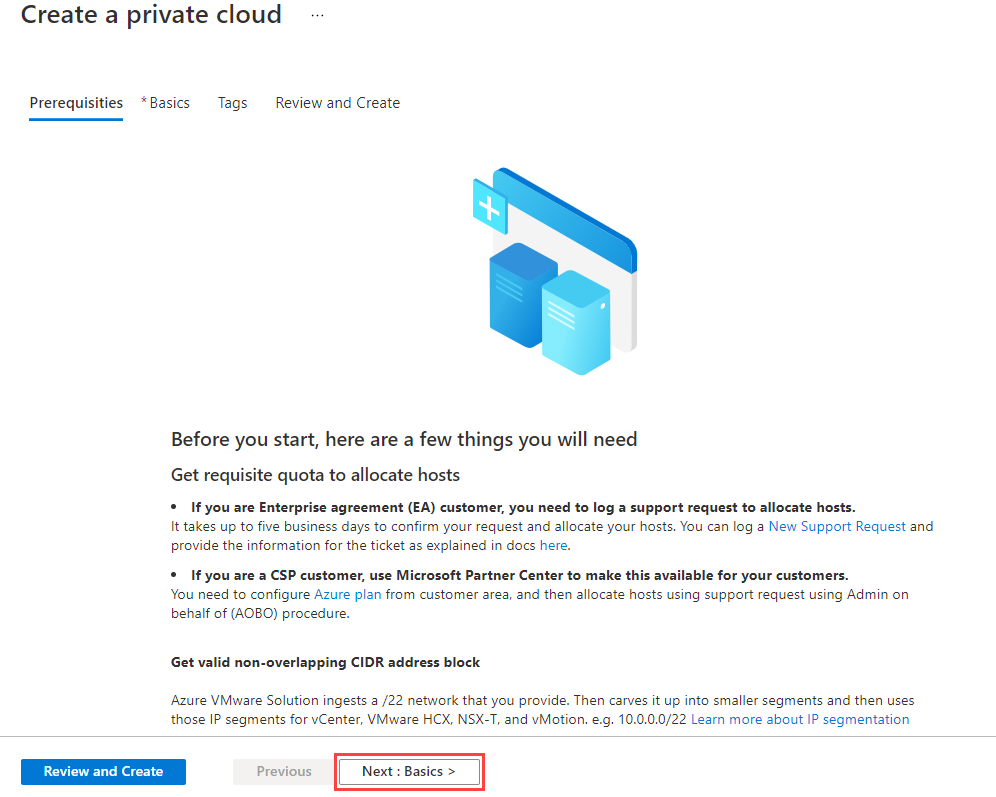This screenshot has width=996, height=797.
Task: Click the Prerequisites tab
Action: [75, 103]
